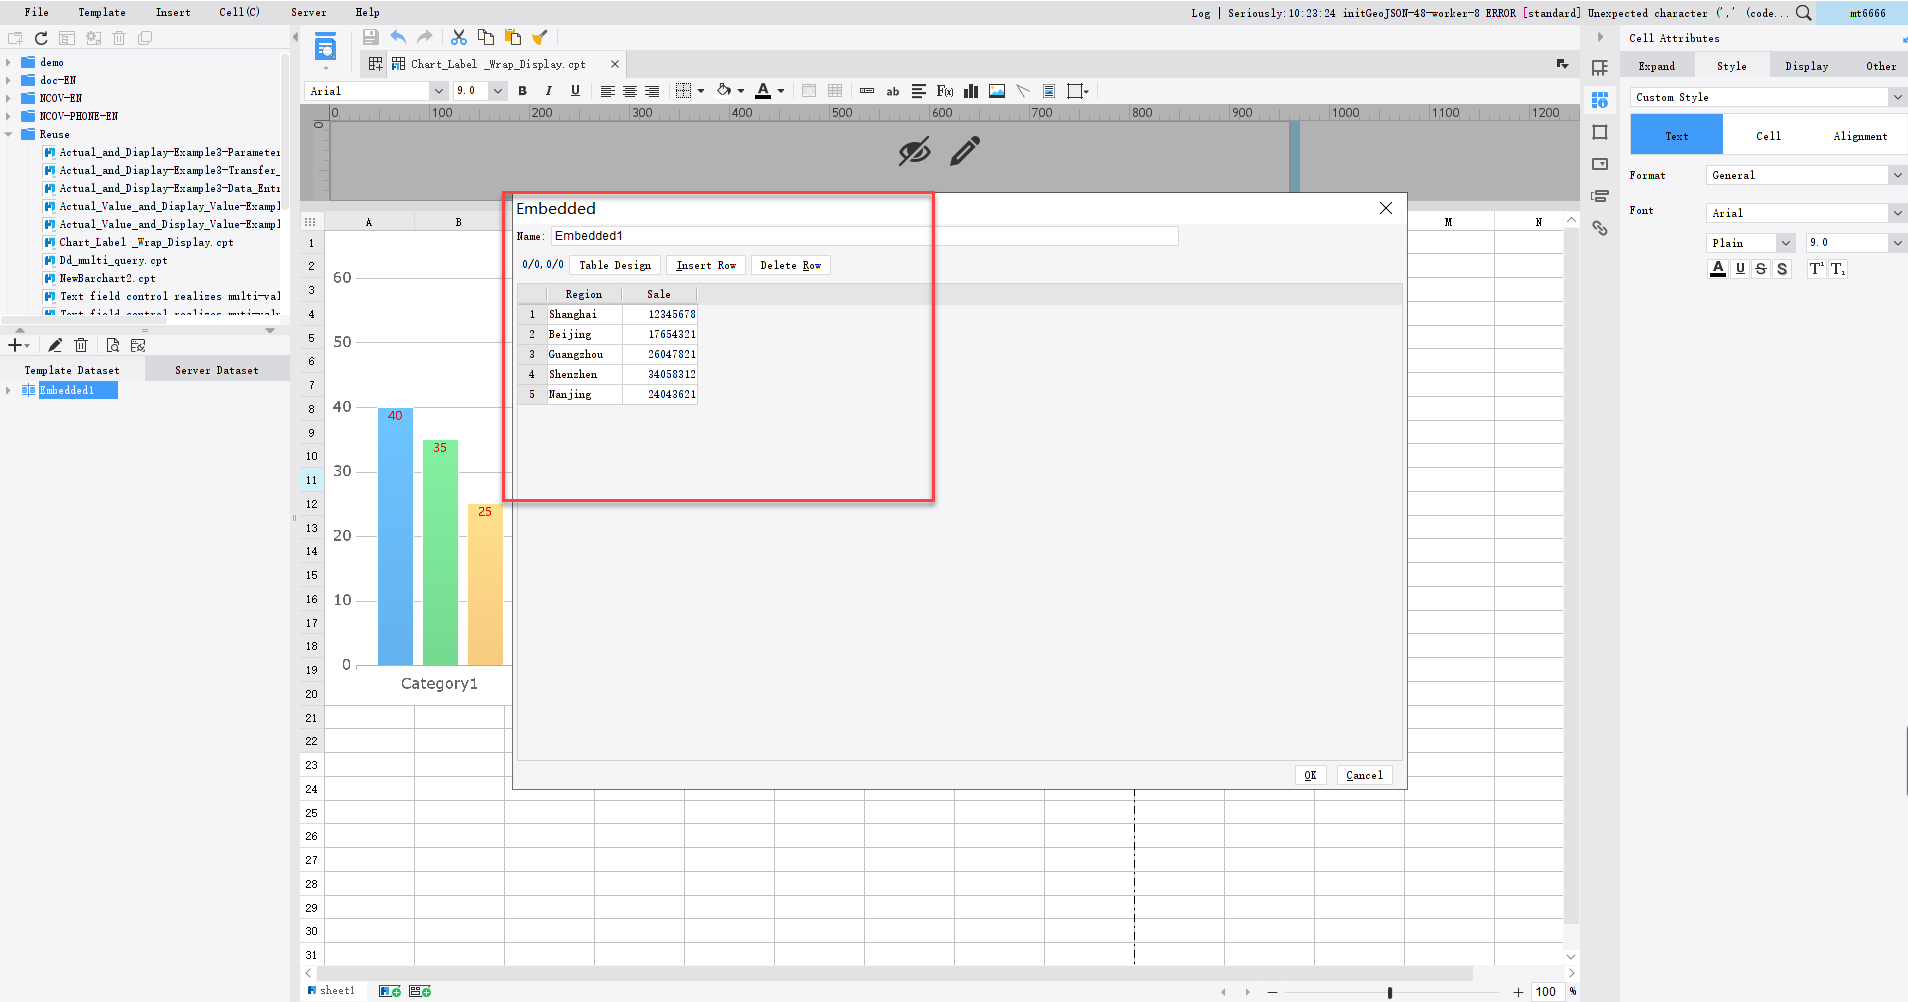Open the Template menu
The height and width of the screenshot is (1002, 1908).
pyautogui.click(x=102, y=12)
